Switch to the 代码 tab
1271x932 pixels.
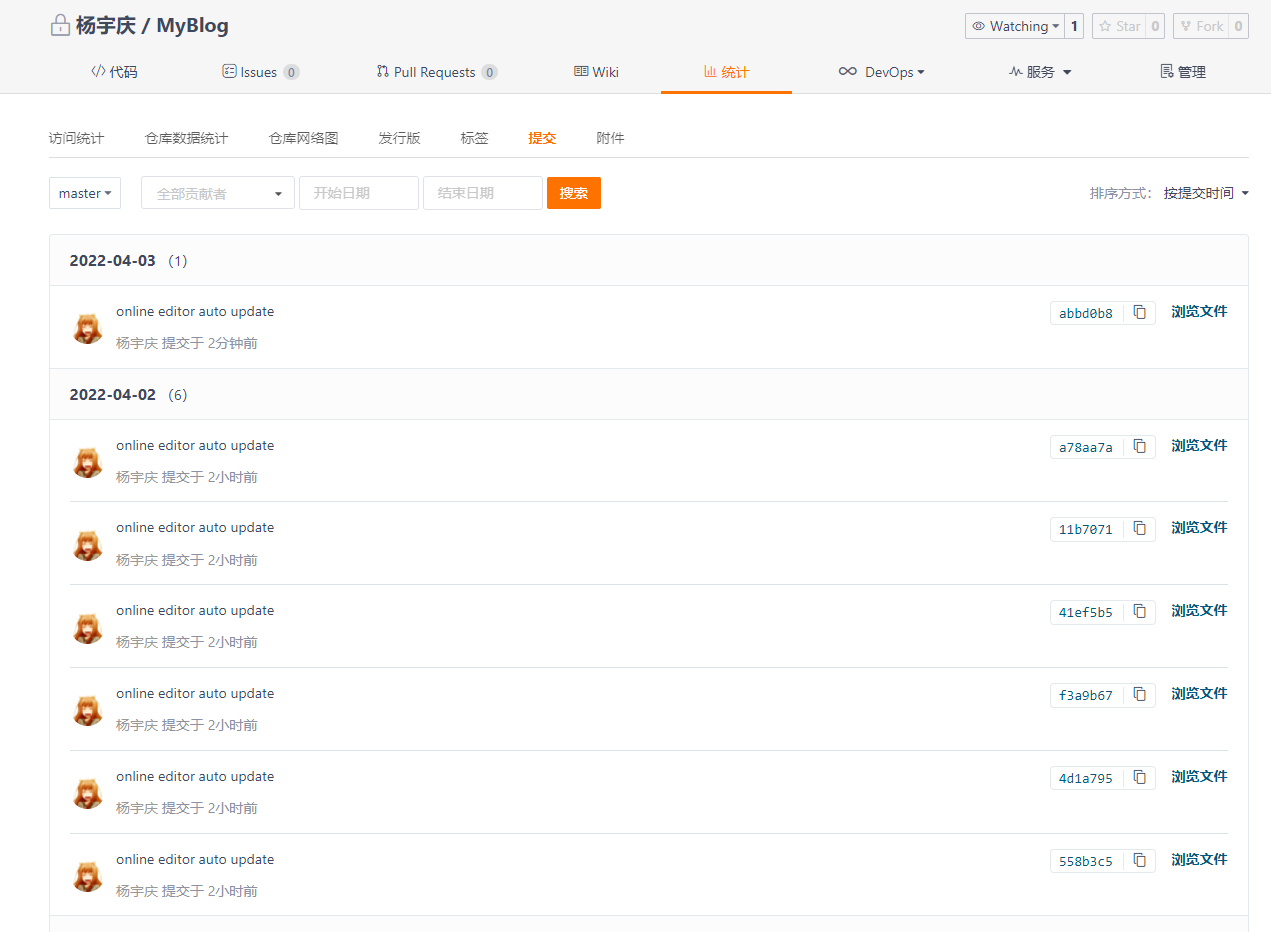point(114,72)
